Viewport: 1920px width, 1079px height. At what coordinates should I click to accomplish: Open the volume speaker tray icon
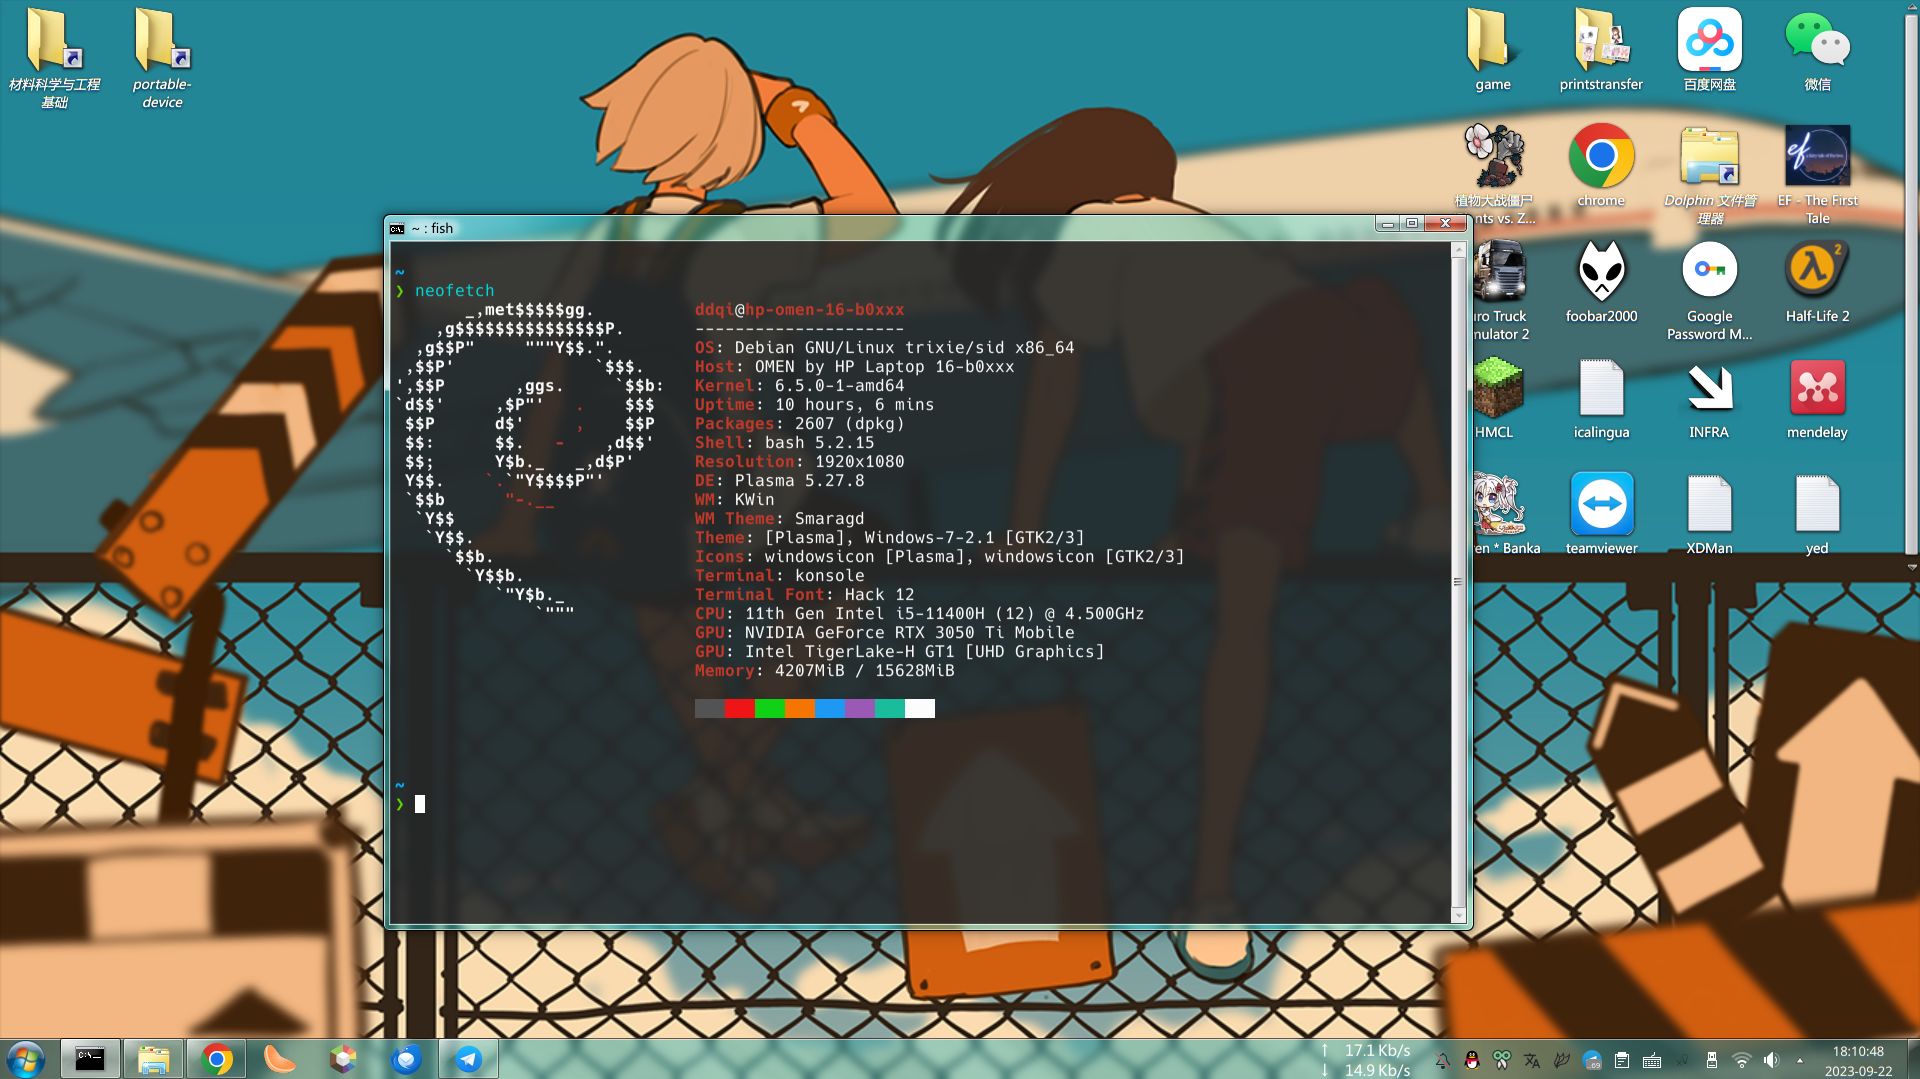coord(1772,1060)
